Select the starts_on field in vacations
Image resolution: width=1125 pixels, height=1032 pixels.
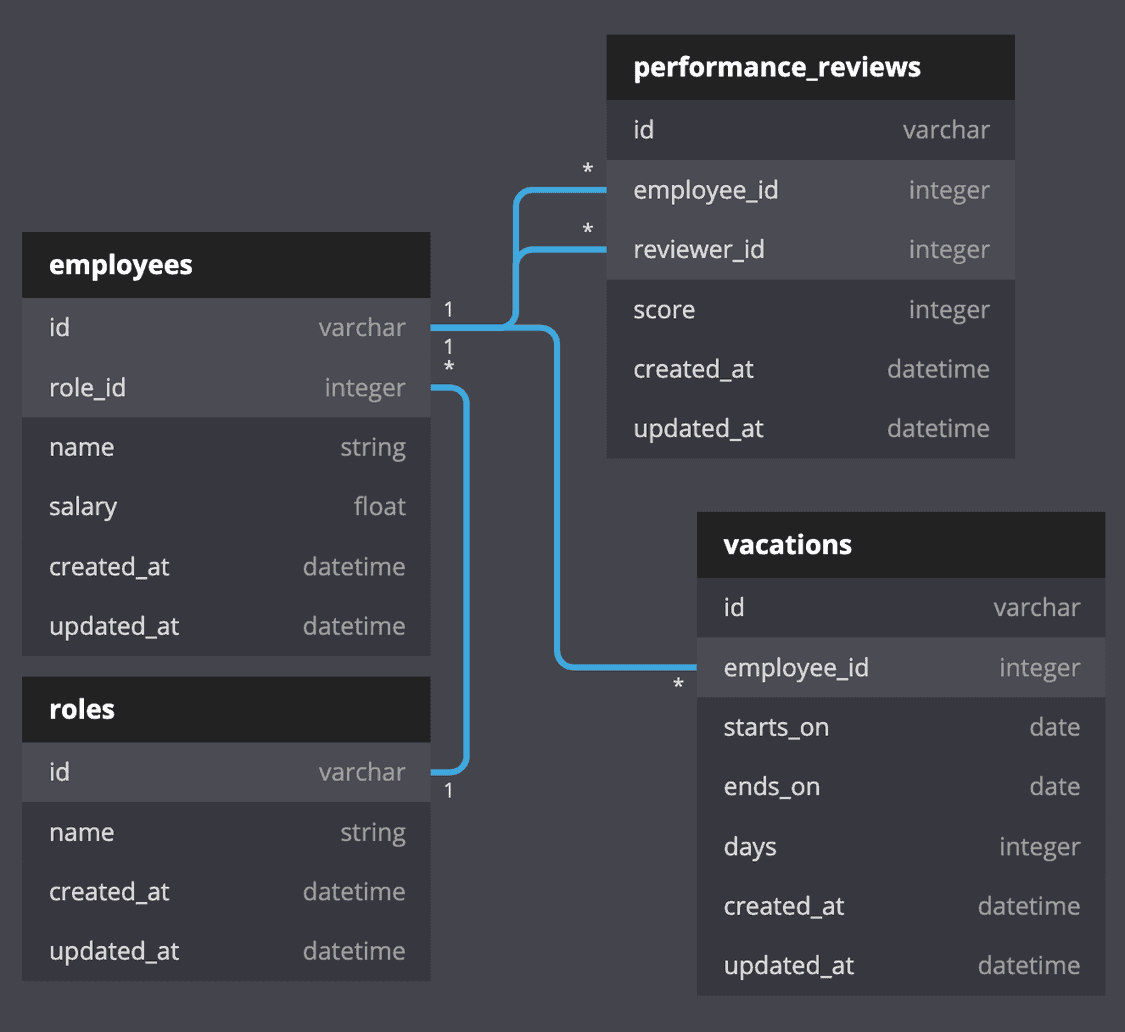point(900,727)
